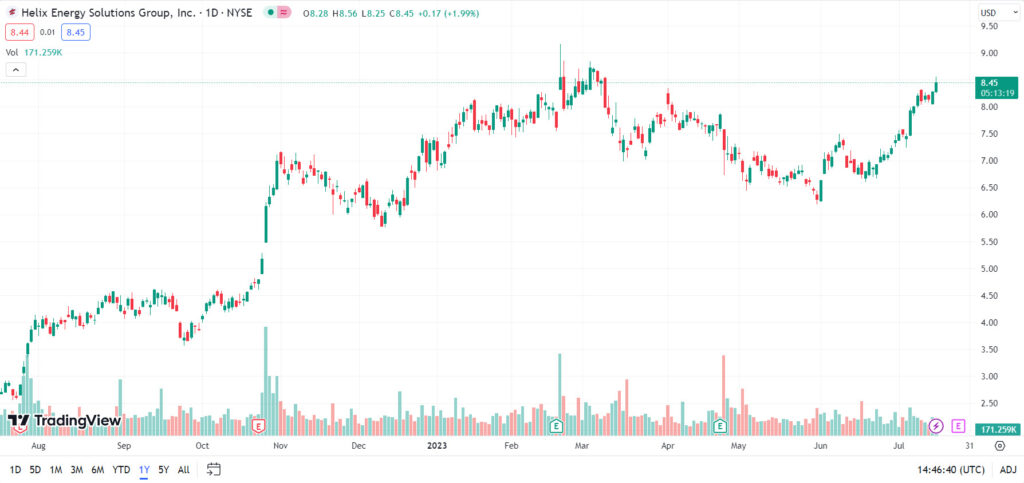Click the purple lightning bolt event icon

pos(936,426)
